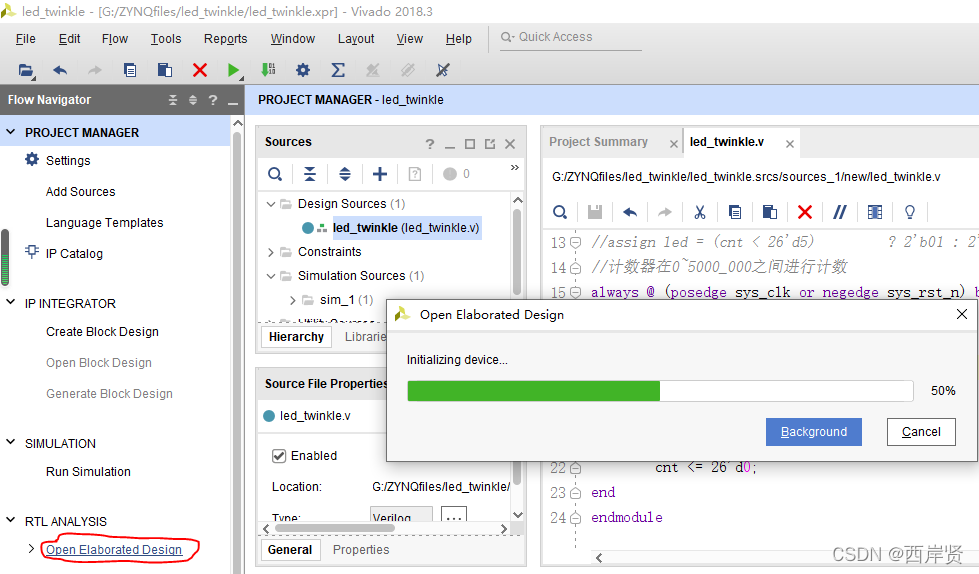This screenshot has width=979, height=574.
Task: Click the editor column selection mode icon
Action: point(875,212)
